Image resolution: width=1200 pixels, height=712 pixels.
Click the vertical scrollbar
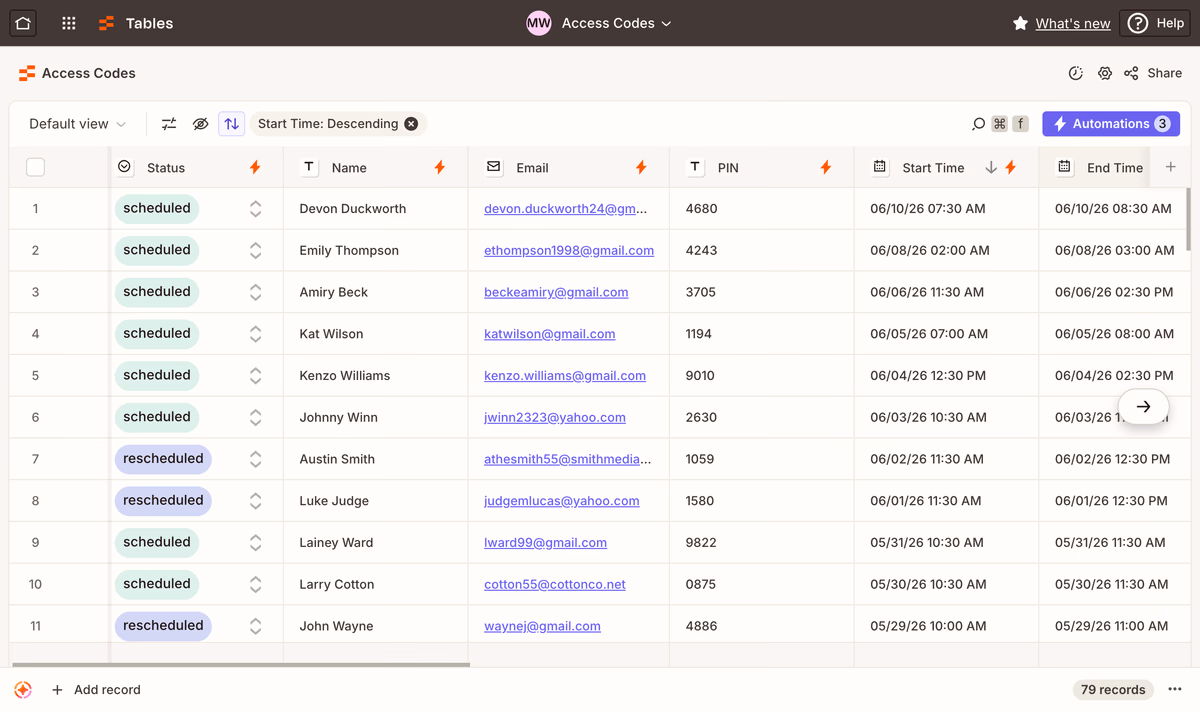1188,219
